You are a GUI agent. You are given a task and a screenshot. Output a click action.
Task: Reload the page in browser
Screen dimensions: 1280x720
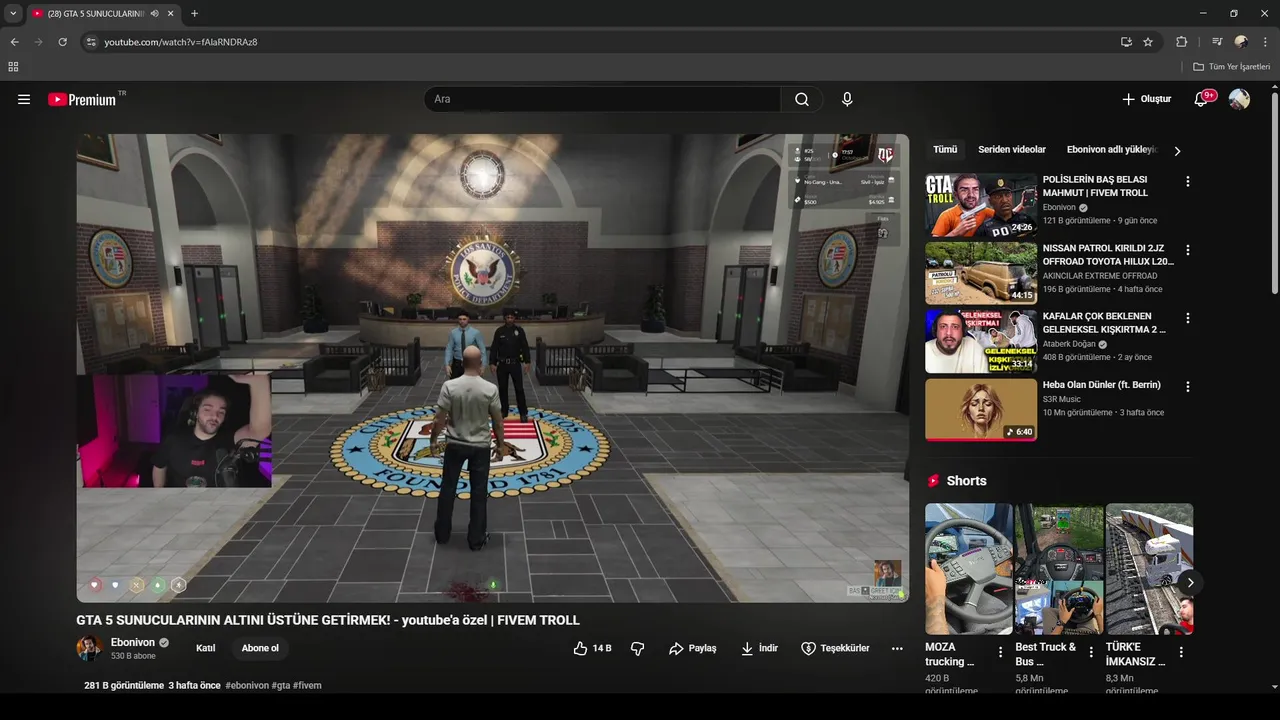pos(62,42)
